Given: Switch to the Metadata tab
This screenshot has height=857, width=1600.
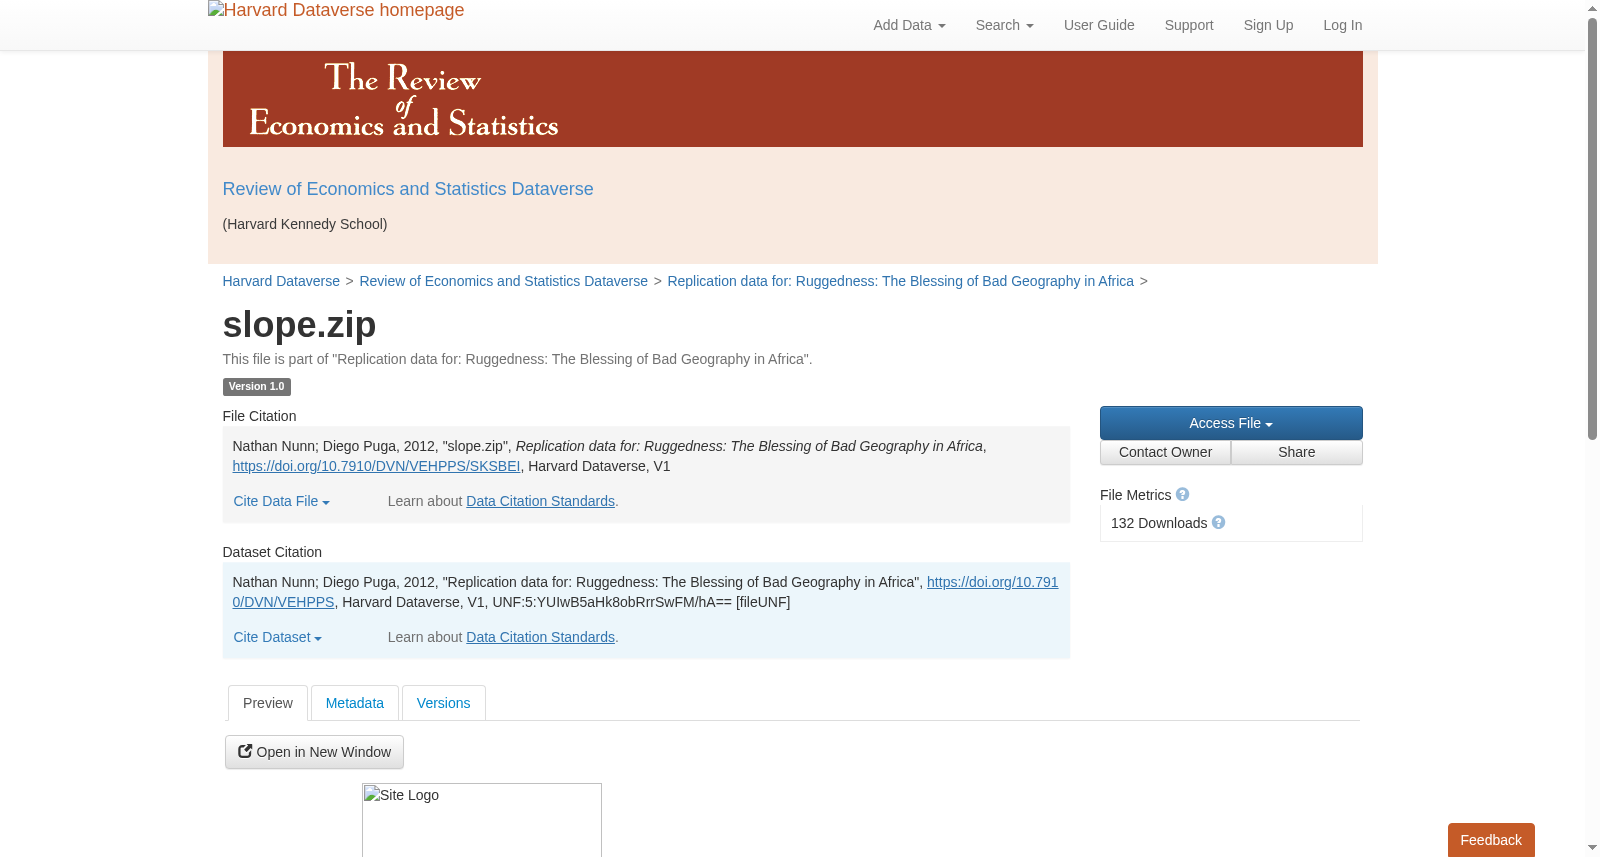Looking at the screenshot, I should [355, 703].
